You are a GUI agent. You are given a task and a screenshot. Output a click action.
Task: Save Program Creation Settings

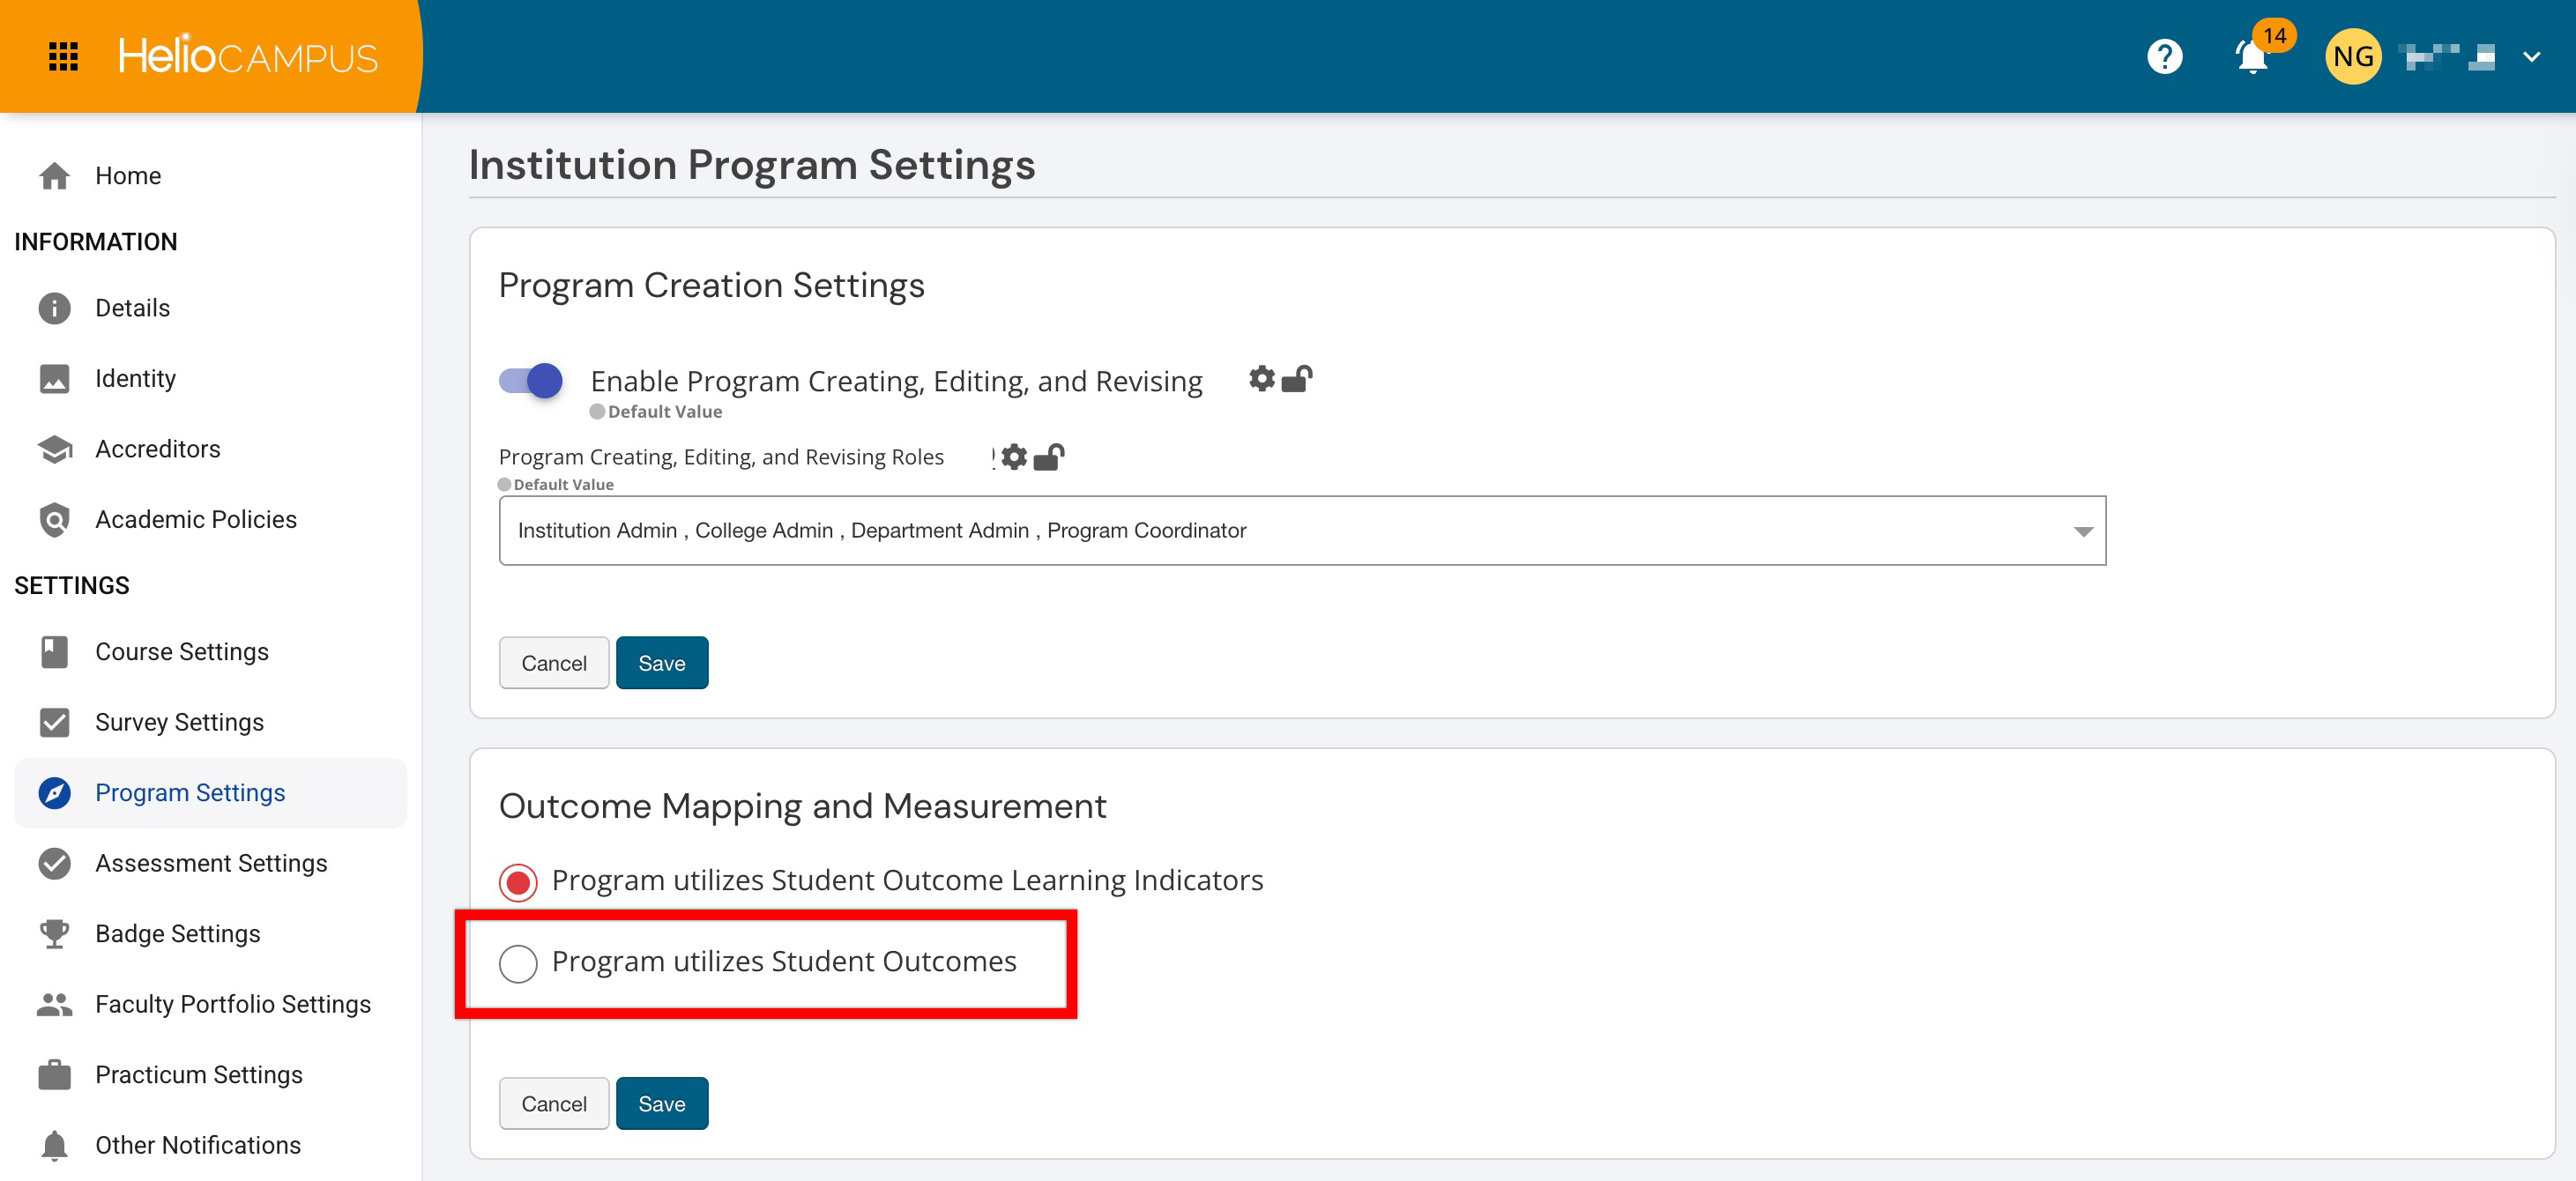pos(661,663)
